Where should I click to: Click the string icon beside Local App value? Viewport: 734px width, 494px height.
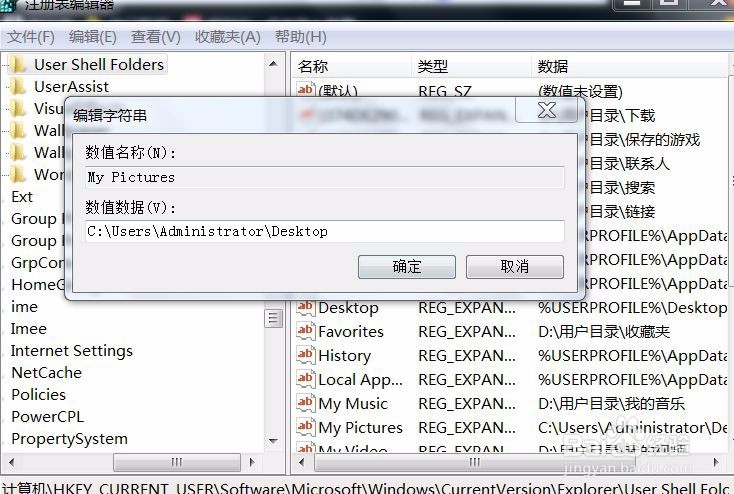(305, 379)
